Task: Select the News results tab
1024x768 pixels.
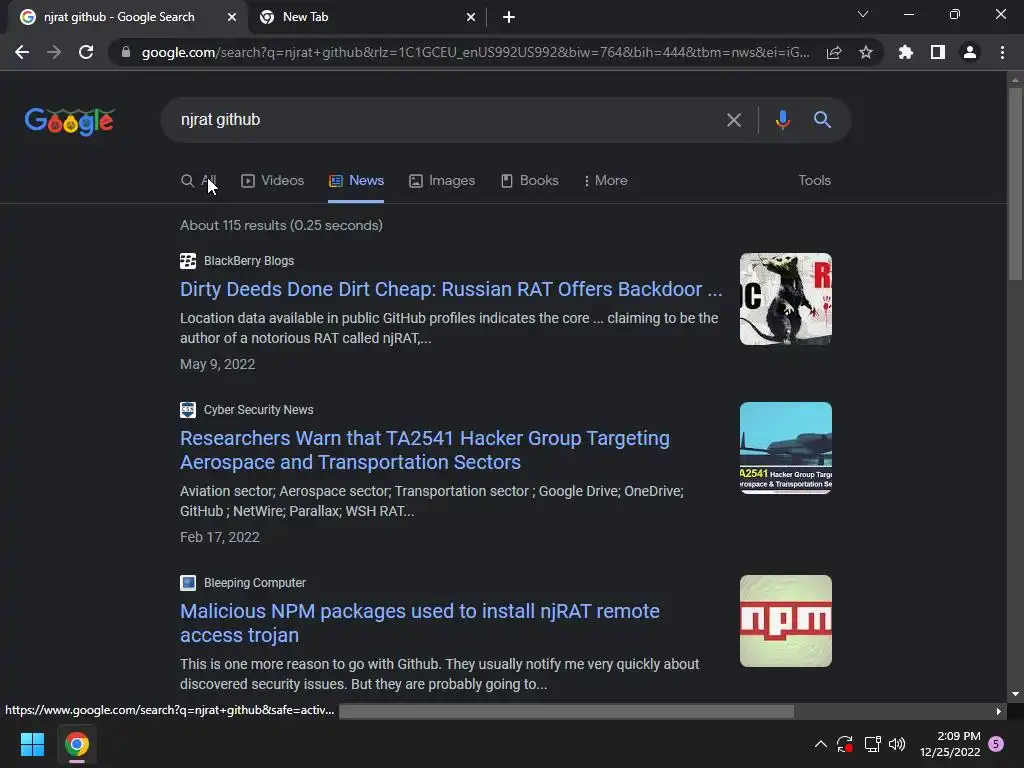Action: click(356, 181)
